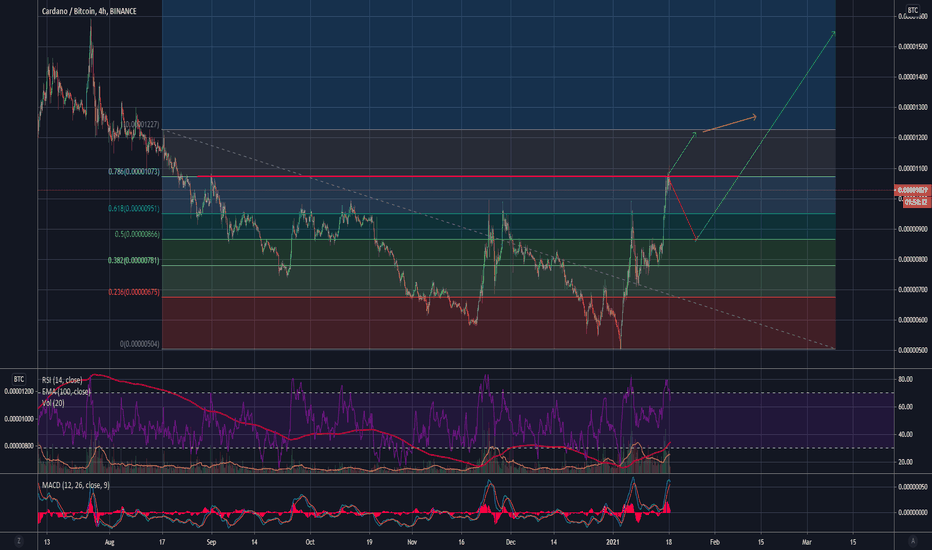Image resolution: width=932 pixels, height=550 pixels.
Task: Click the 0.382(0.00000781) Fibonacci level label
Action: point(134,260)
